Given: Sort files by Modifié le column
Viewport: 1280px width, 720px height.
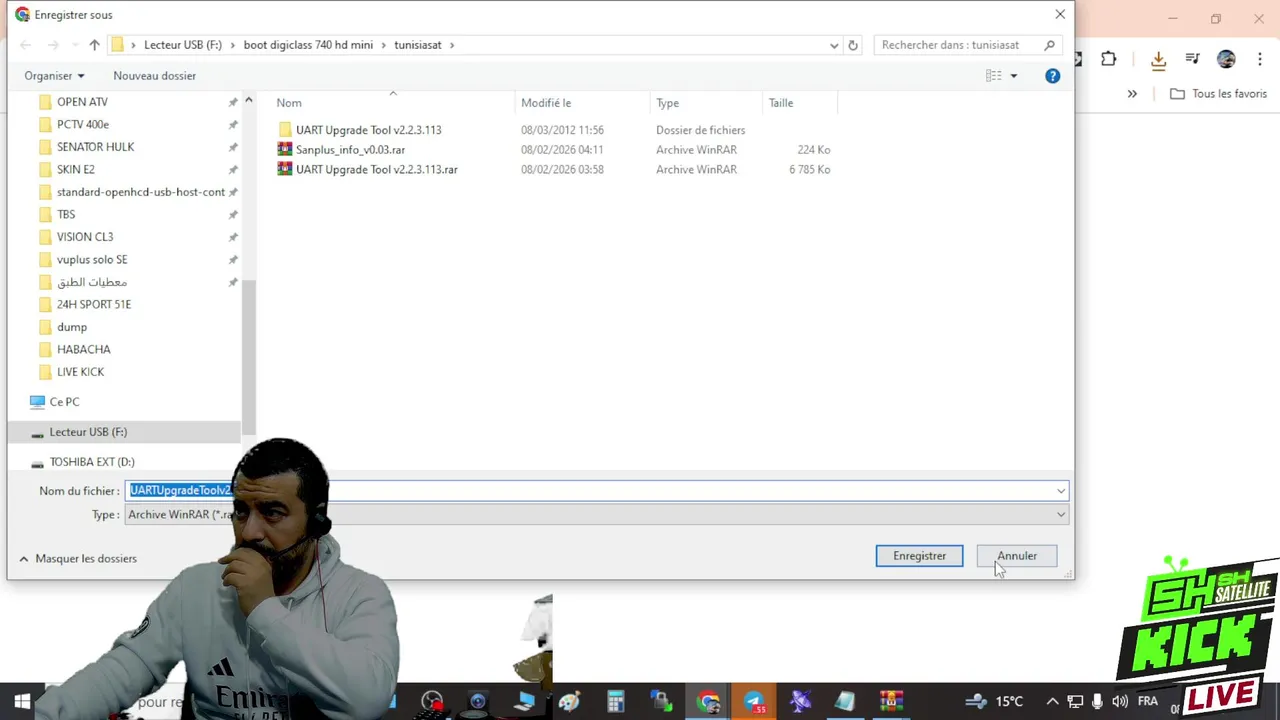Looking at the screenshot, I should [x=546, y=103].
